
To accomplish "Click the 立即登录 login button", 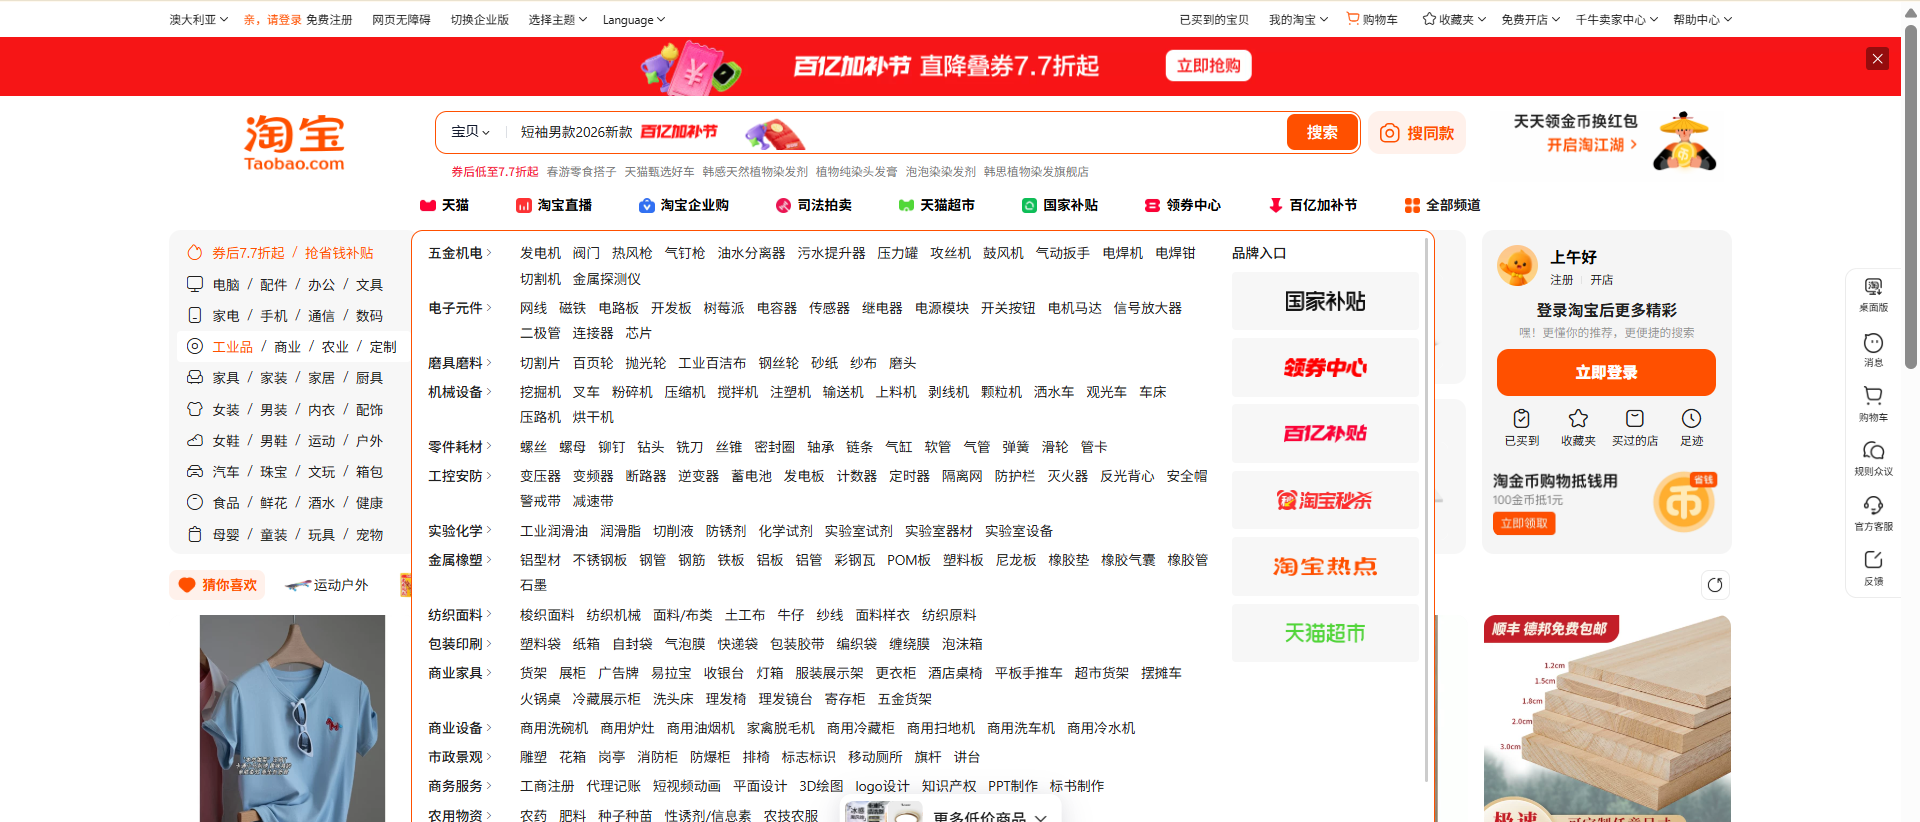I will (x=1605, y=372).
